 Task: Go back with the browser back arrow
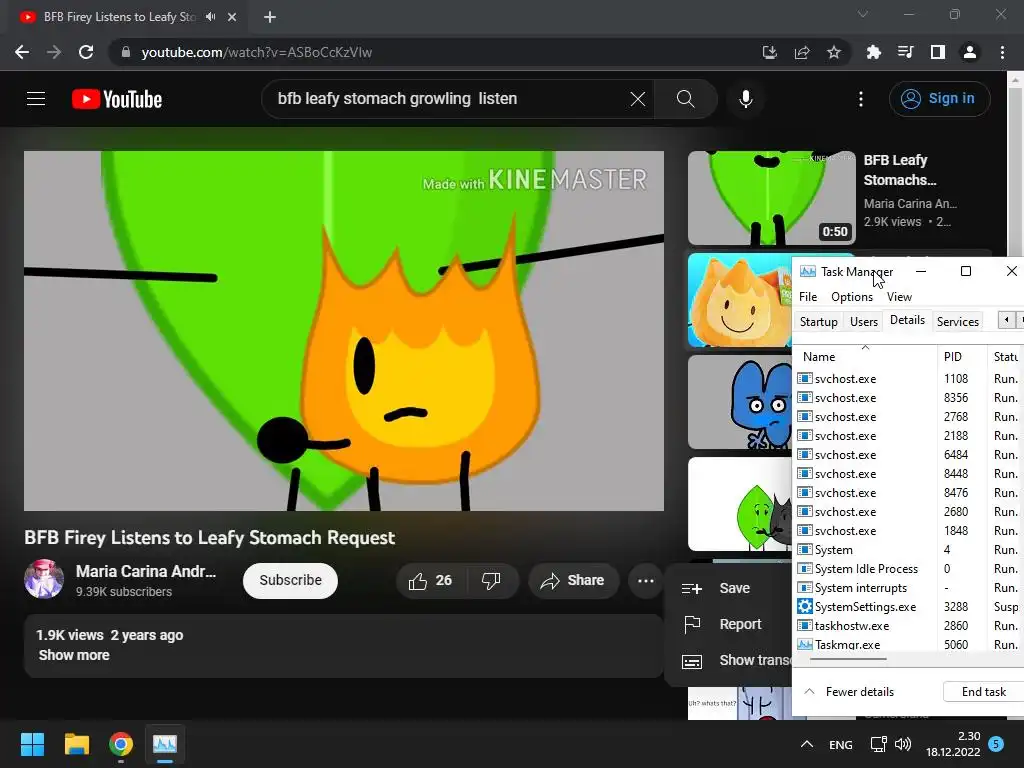pyautogui.click(x=22, y=52)
